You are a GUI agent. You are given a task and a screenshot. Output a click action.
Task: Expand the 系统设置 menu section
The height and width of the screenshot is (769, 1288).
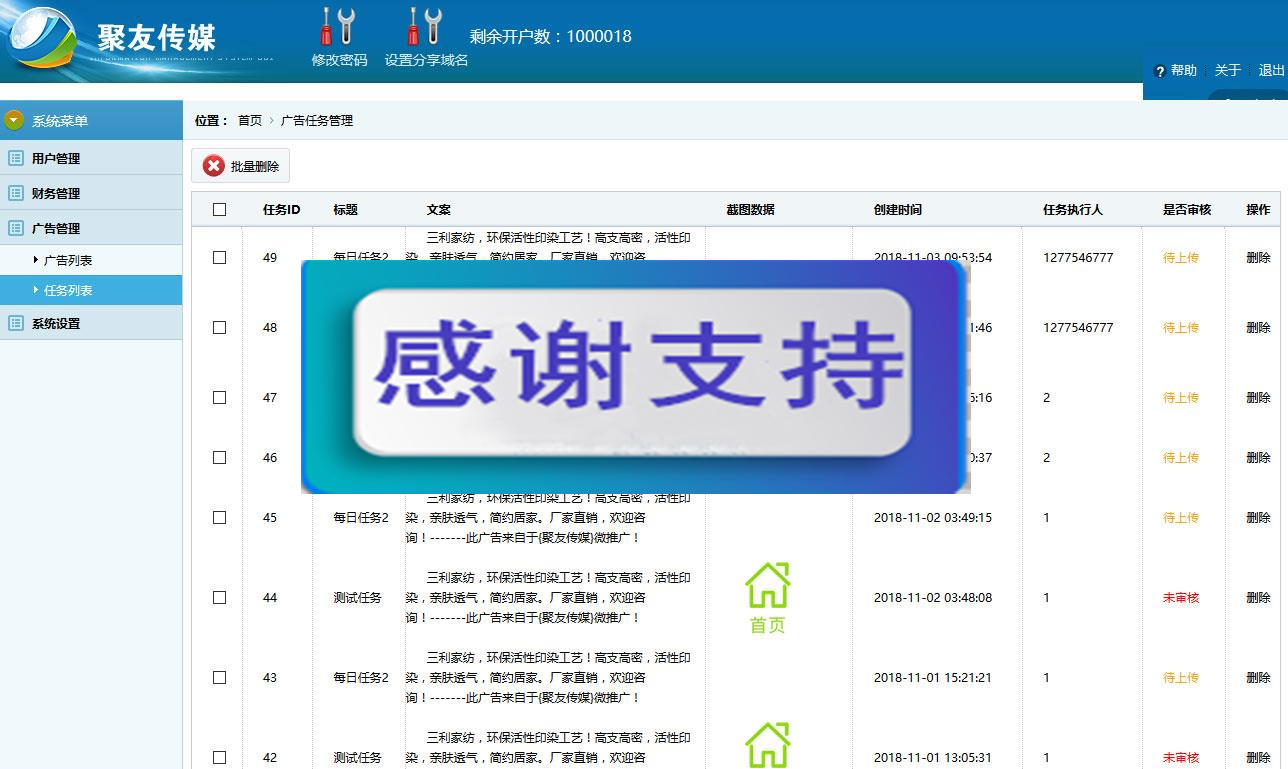pos(91,323)
